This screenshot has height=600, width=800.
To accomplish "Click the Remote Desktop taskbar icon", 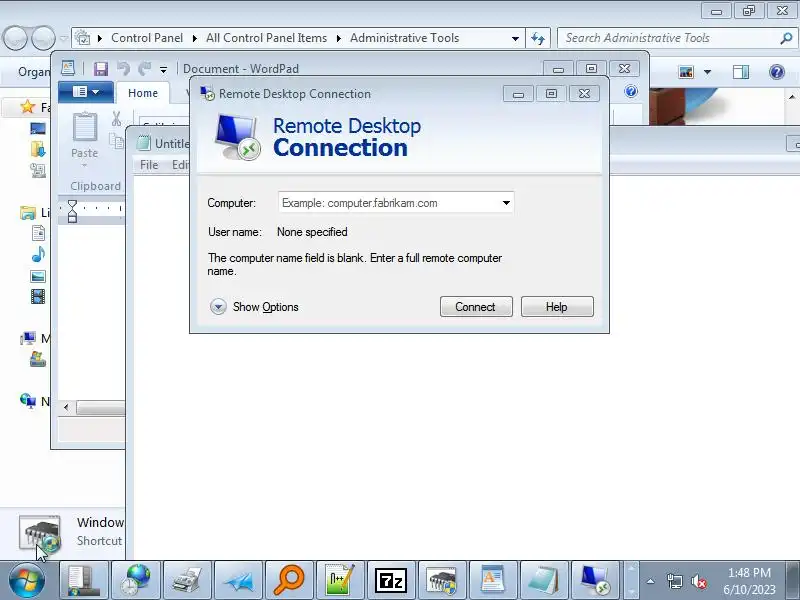I will (x=595, y=581).
